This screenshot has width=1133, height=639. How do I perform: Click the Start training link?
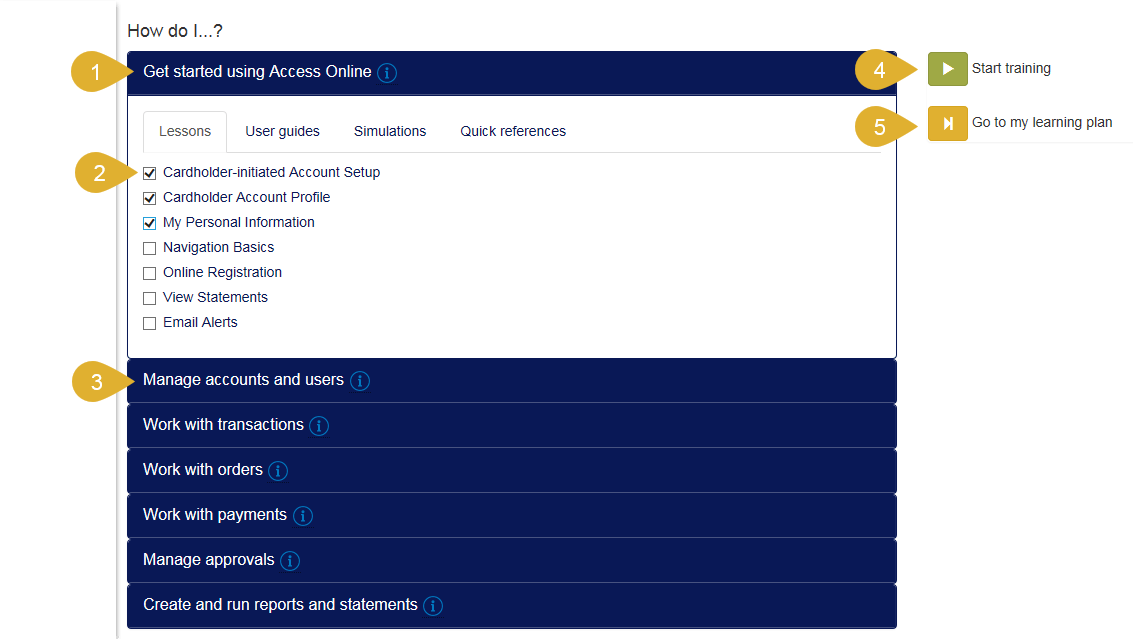click(1012, 68)
